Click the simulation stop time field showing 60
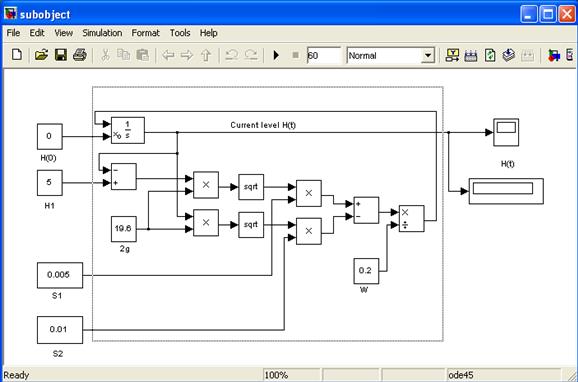Image resolution: width=578 pixels, height=382 pixels. coord(323,56)
